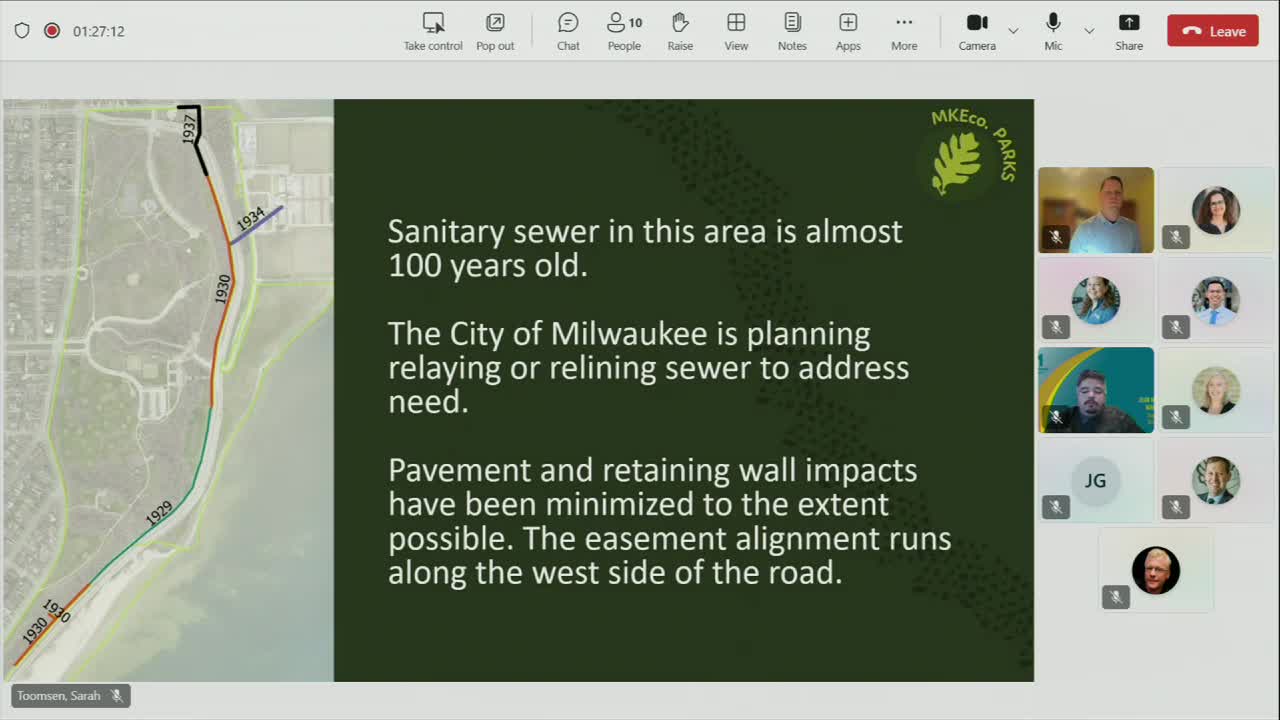Click the 01:27:12 meeting timer
Image resolution: width=1280 pixels, height=720 pixels.
(99, 31)
